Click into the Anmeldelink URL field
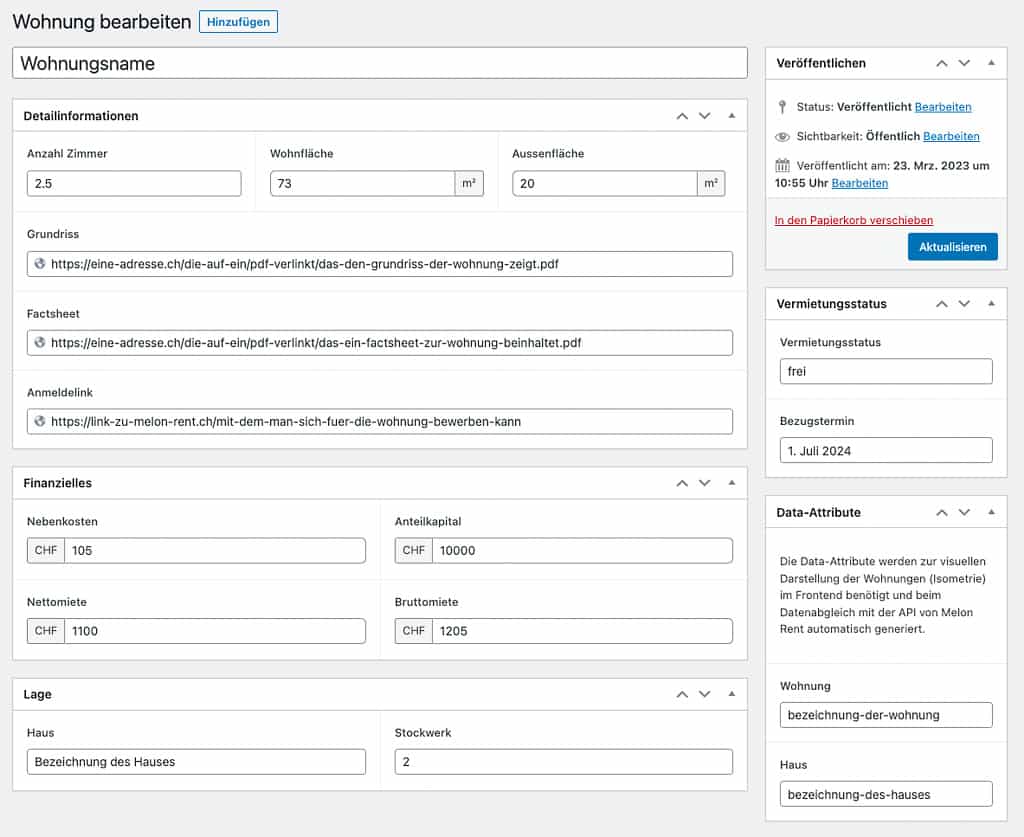 380,422
